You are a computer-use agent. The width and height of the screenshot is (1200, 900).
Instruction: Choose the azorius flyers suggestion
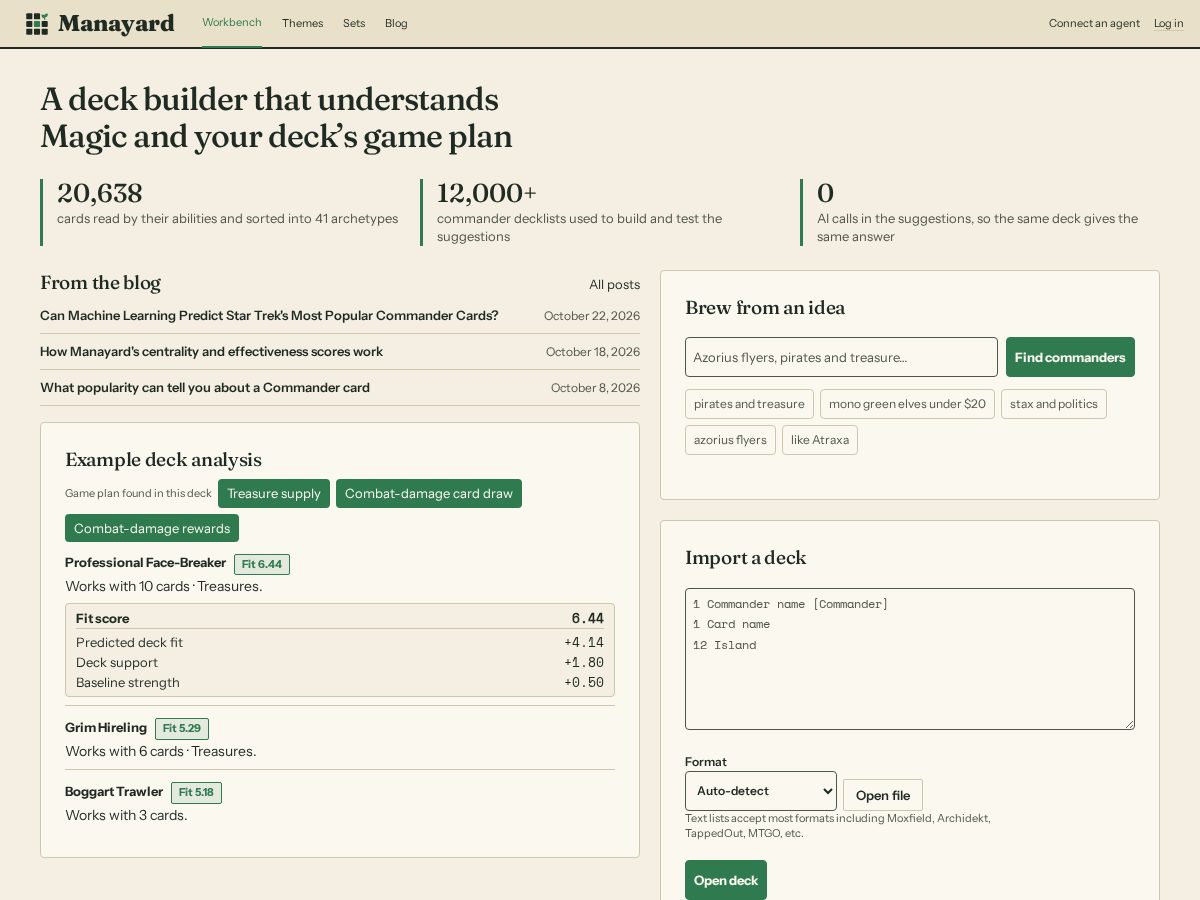[x=730, y=440]
